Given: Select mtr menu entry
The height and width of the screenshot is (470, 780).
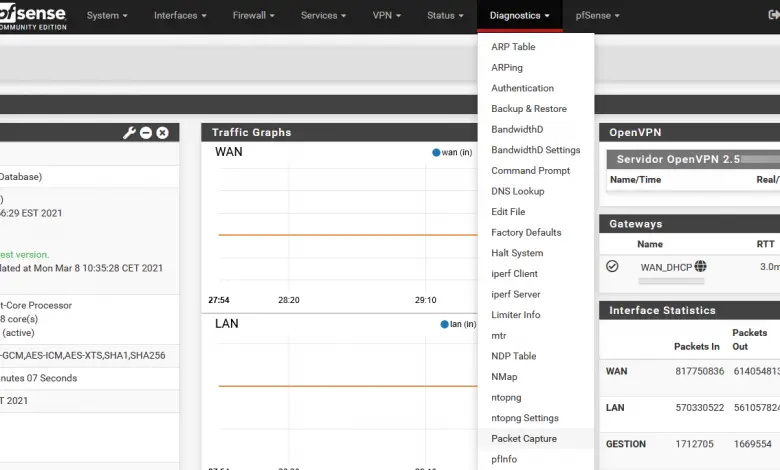Looking at the screenshot, I should (x=536, y=336).
